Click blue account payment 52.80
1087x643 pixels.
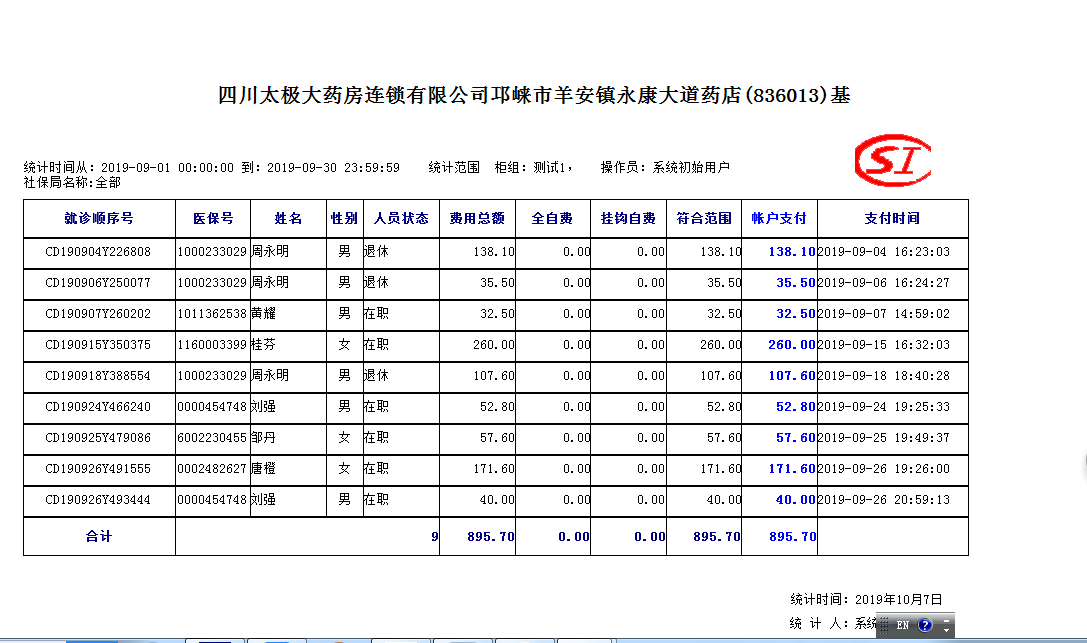796,407
